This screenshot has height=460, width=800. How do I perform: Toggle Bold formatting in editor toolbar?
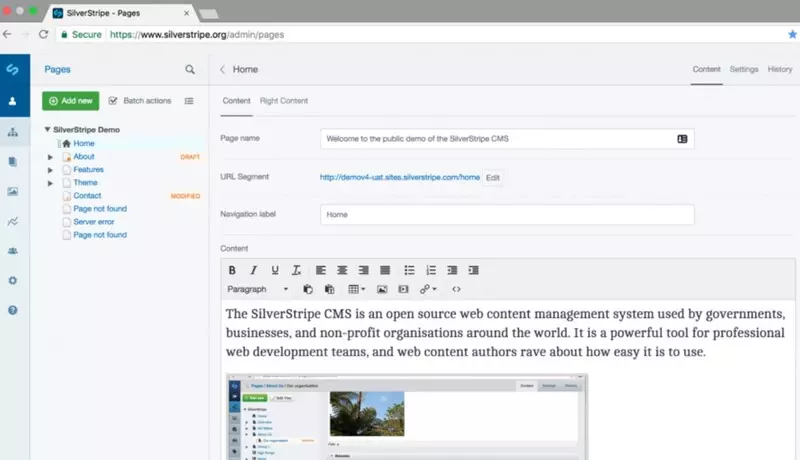[232, 270]
